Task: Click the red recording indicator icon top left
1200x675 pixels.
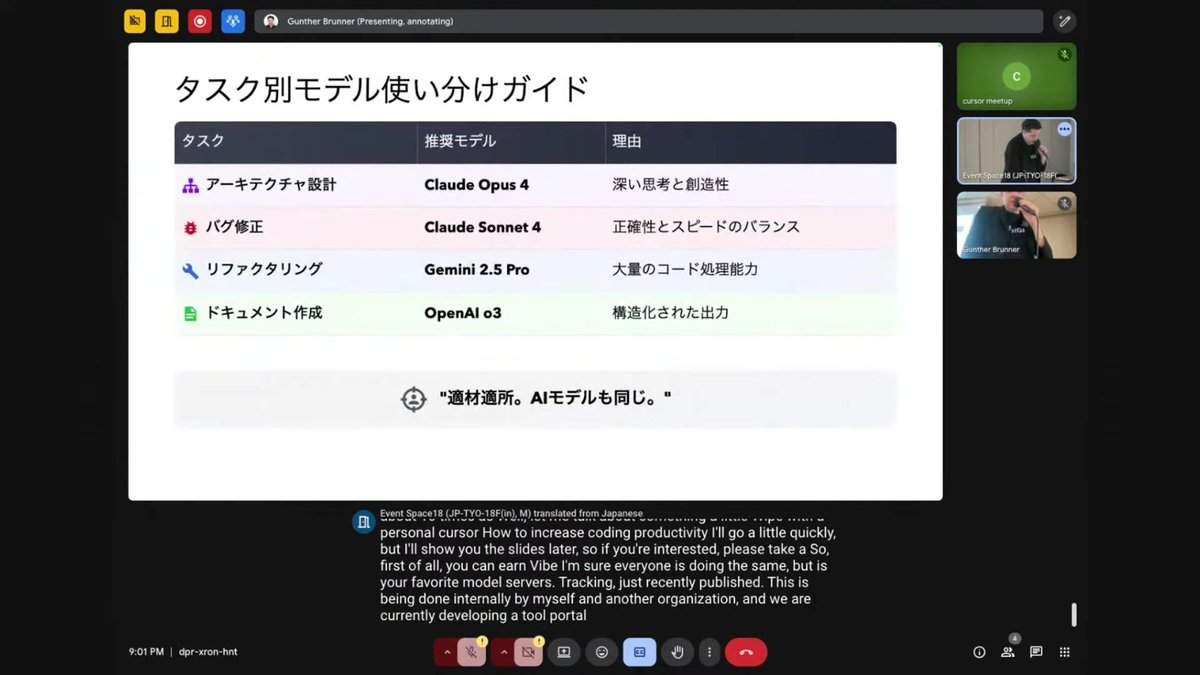Action: click(199, 20)
